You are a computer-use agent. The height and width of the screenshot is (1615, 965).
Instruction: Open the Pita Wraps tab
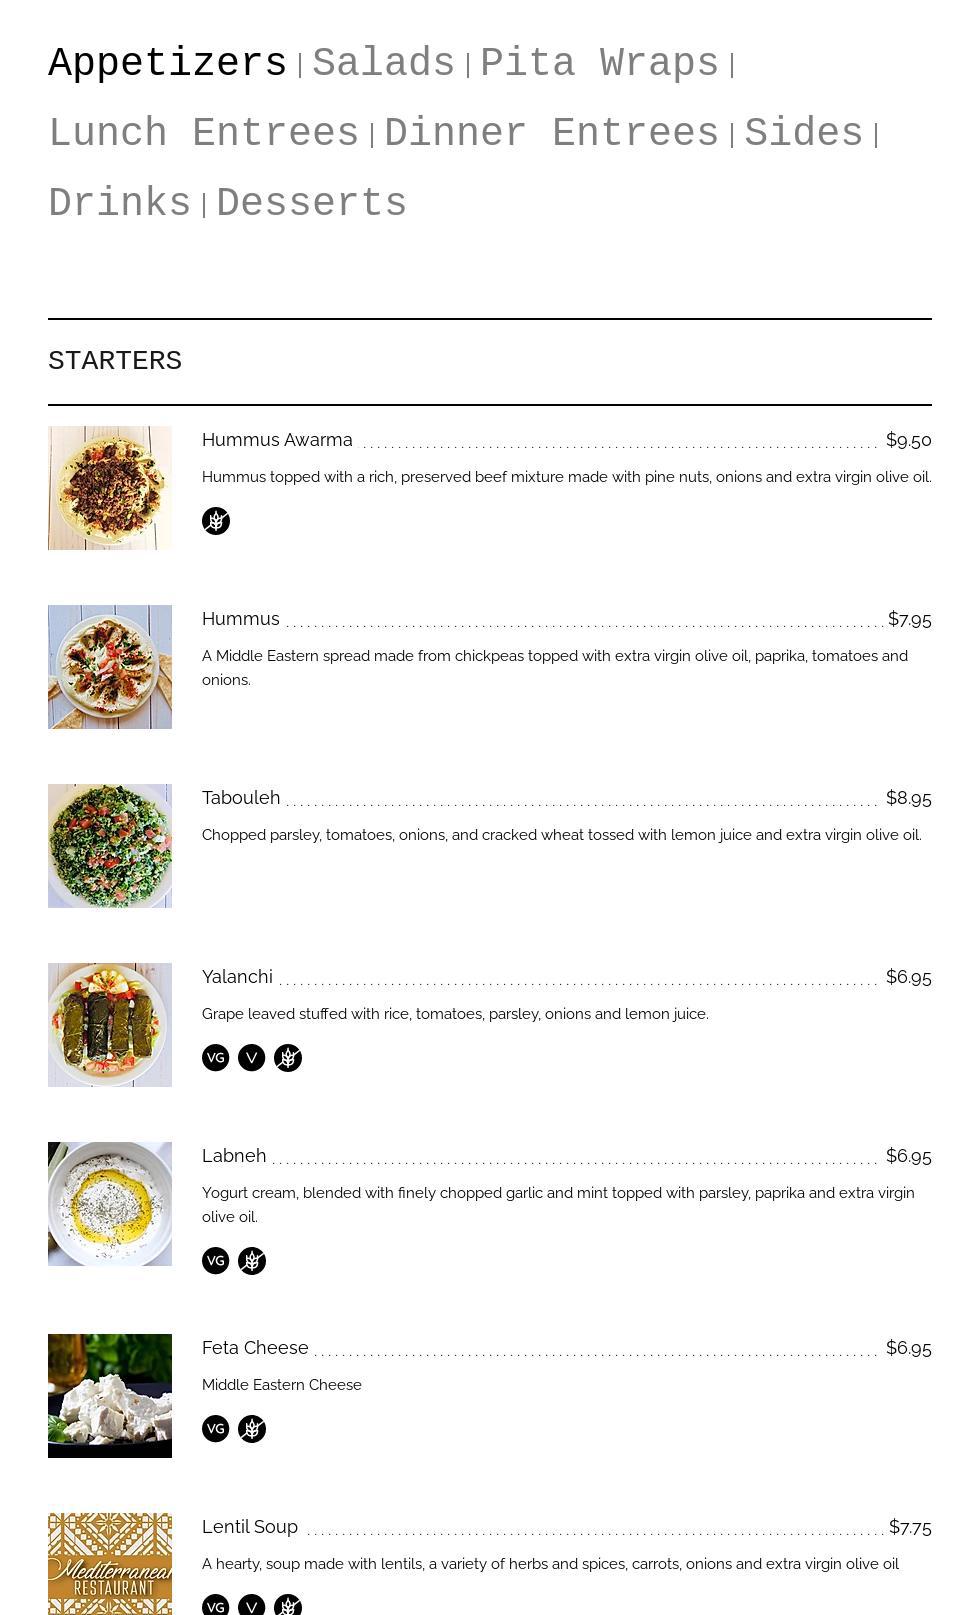coord(599,64)
